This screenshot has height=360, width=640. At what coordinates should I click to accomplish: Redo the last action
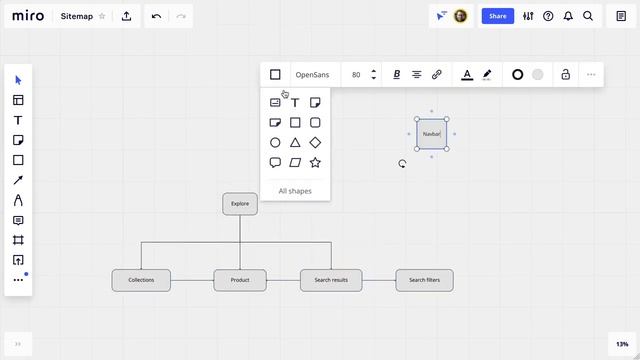[x=181, y=16]
